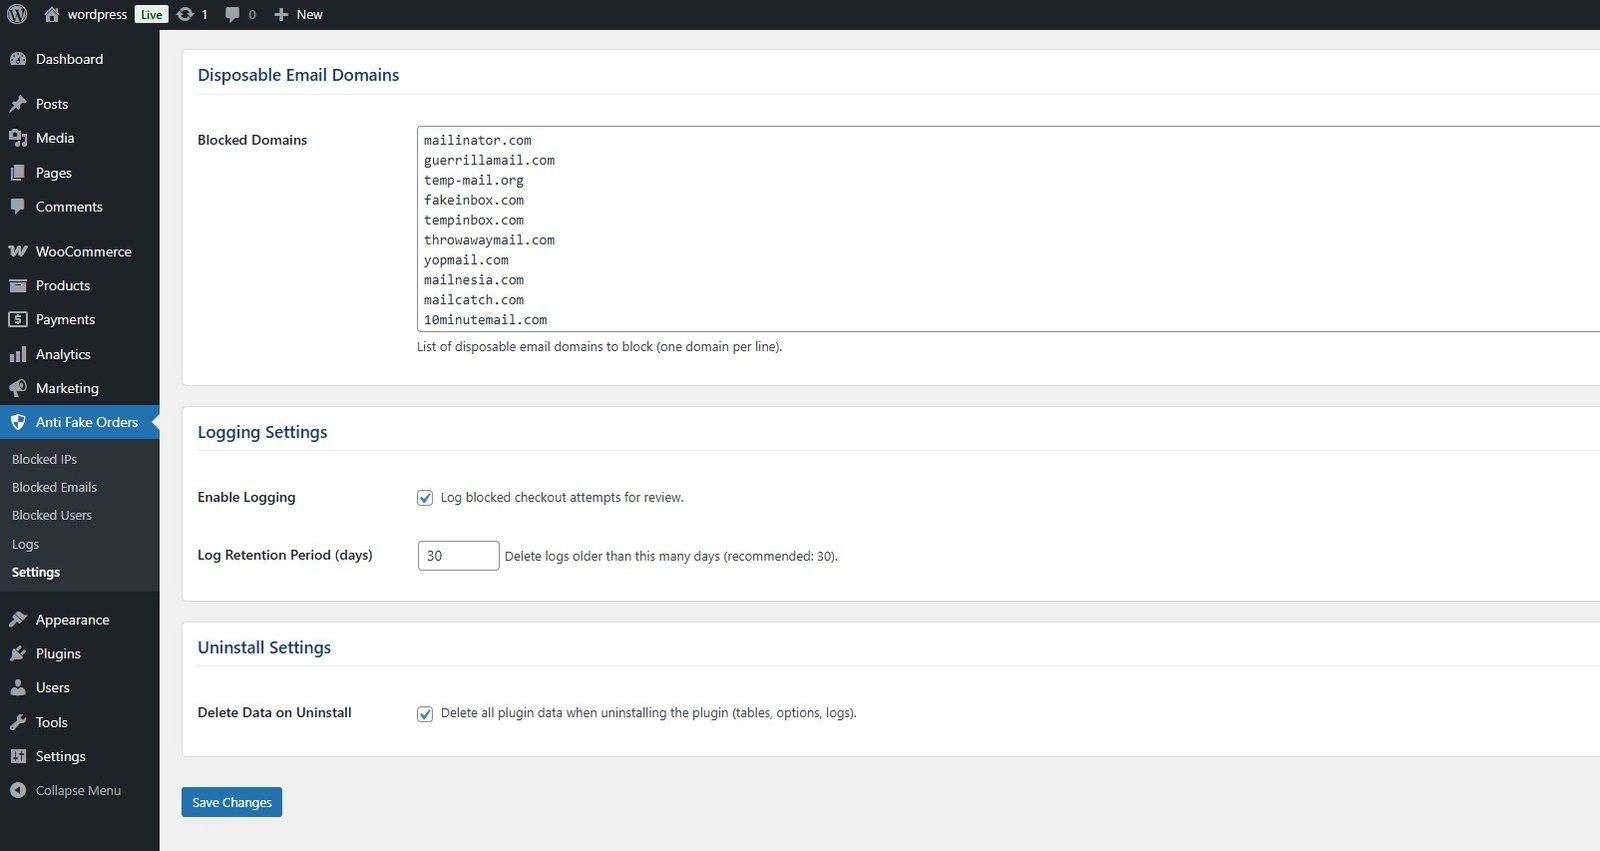Open Media library via its icon
Screen dimensions: 1600x851
pos(17,138)
